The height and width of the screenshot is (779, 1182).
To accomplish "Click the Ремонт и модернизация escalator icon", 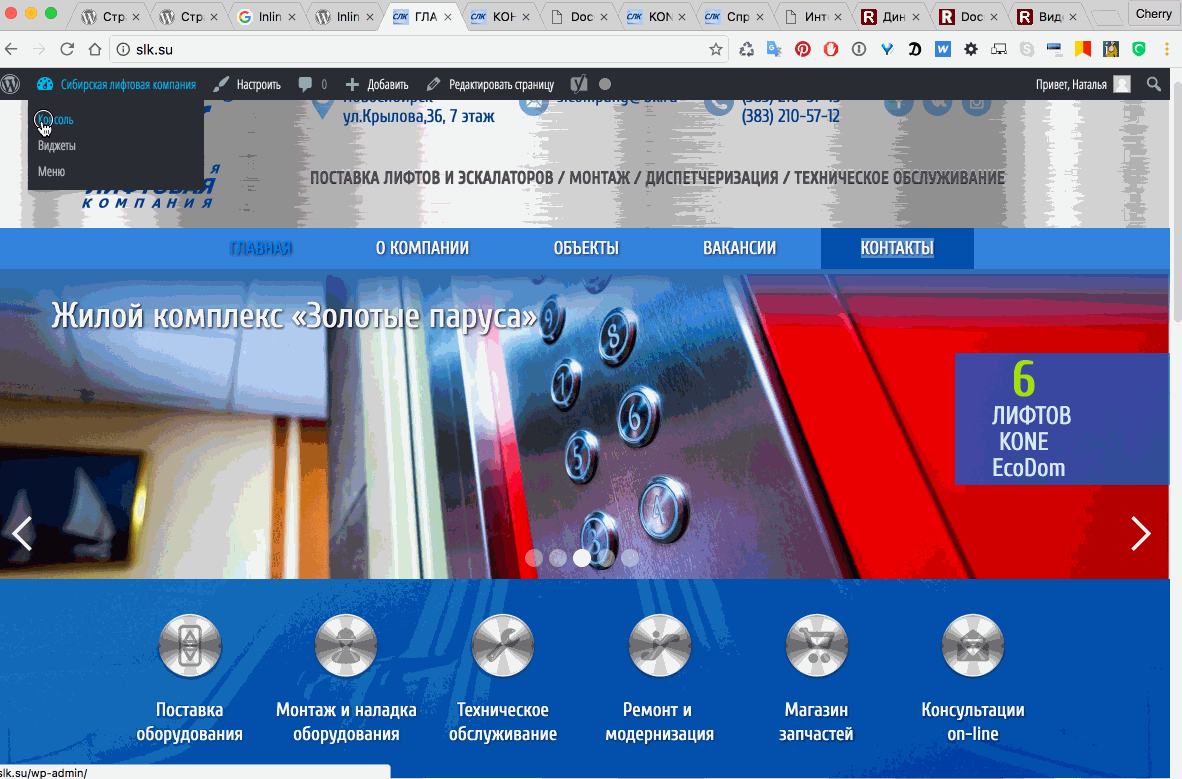I will (x=660, y=646).
